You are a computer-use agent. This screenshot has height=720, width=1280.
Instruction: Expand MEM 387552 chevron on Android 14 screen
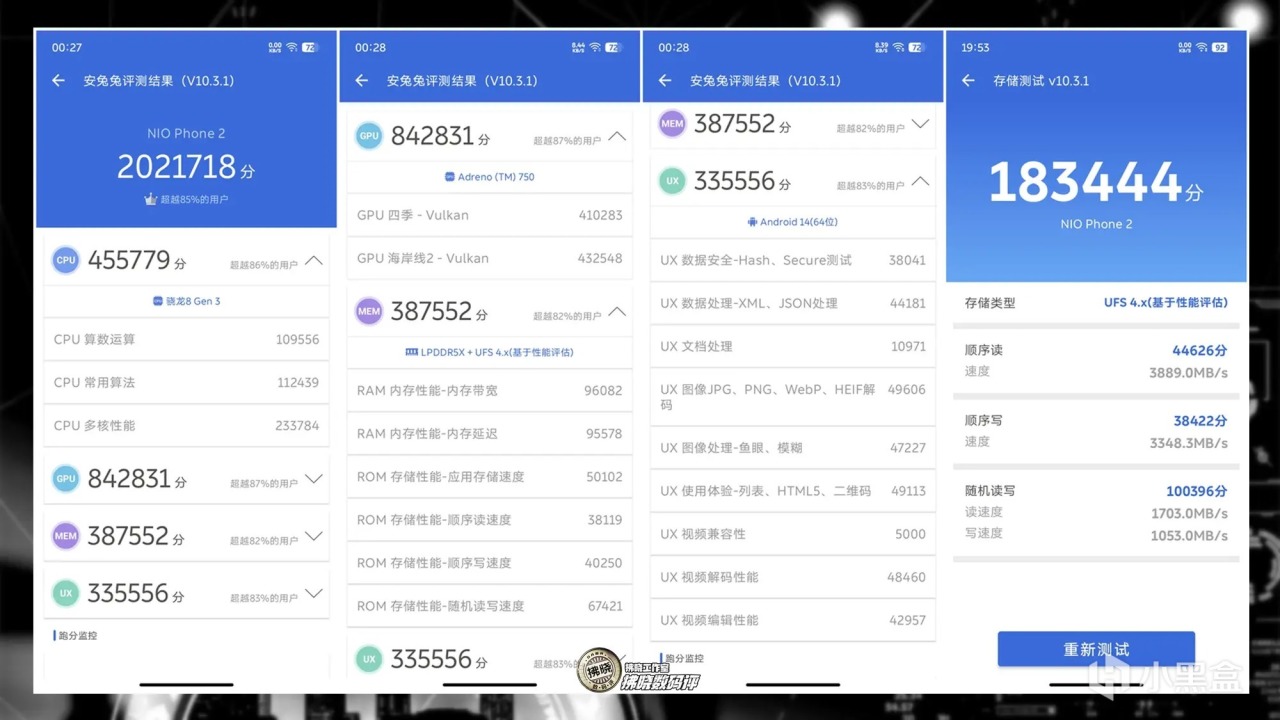(921, 124)
